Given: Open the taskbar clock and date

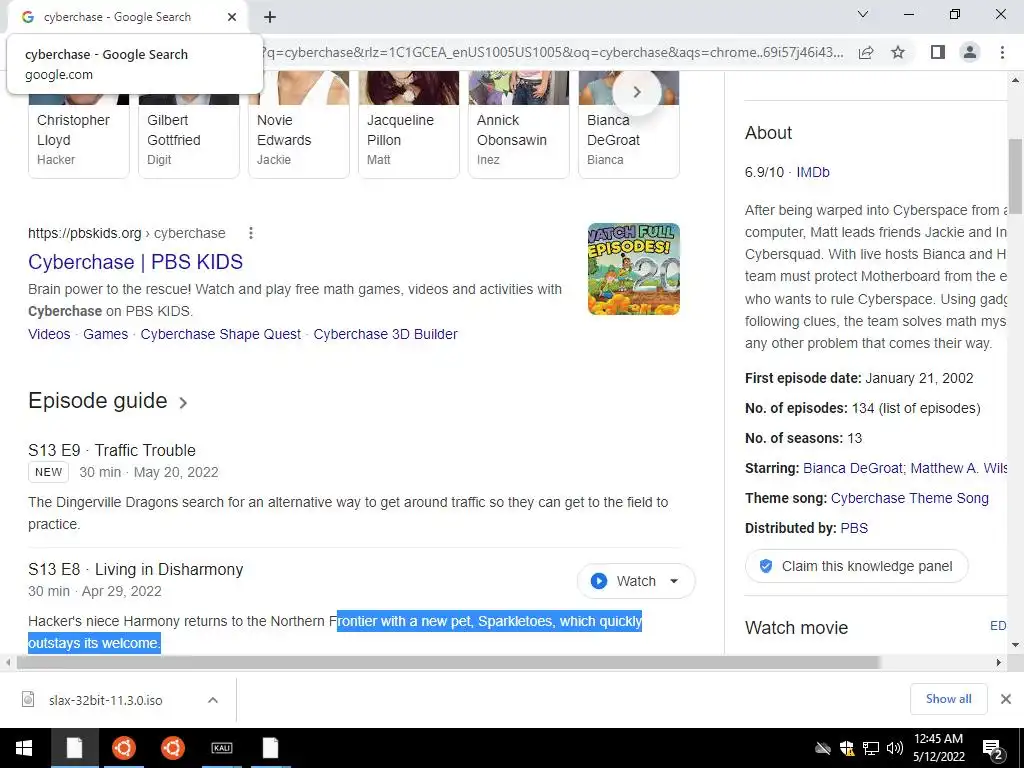Looking at the screenshot, I should [x=938, y=748].
